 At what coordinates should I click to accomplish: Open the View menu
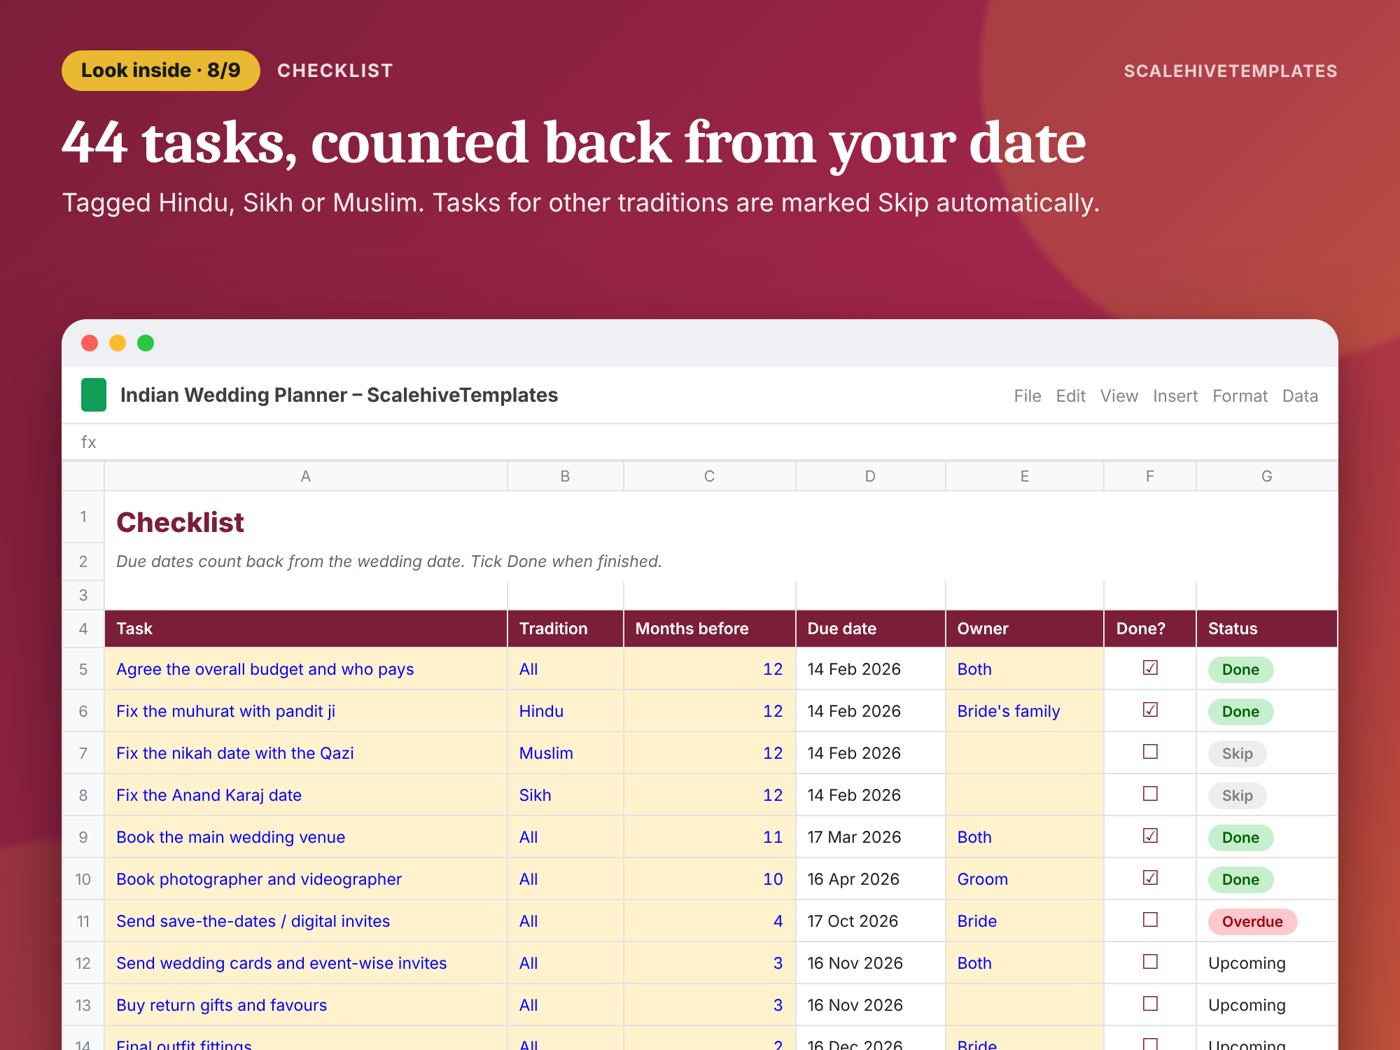1119,396
